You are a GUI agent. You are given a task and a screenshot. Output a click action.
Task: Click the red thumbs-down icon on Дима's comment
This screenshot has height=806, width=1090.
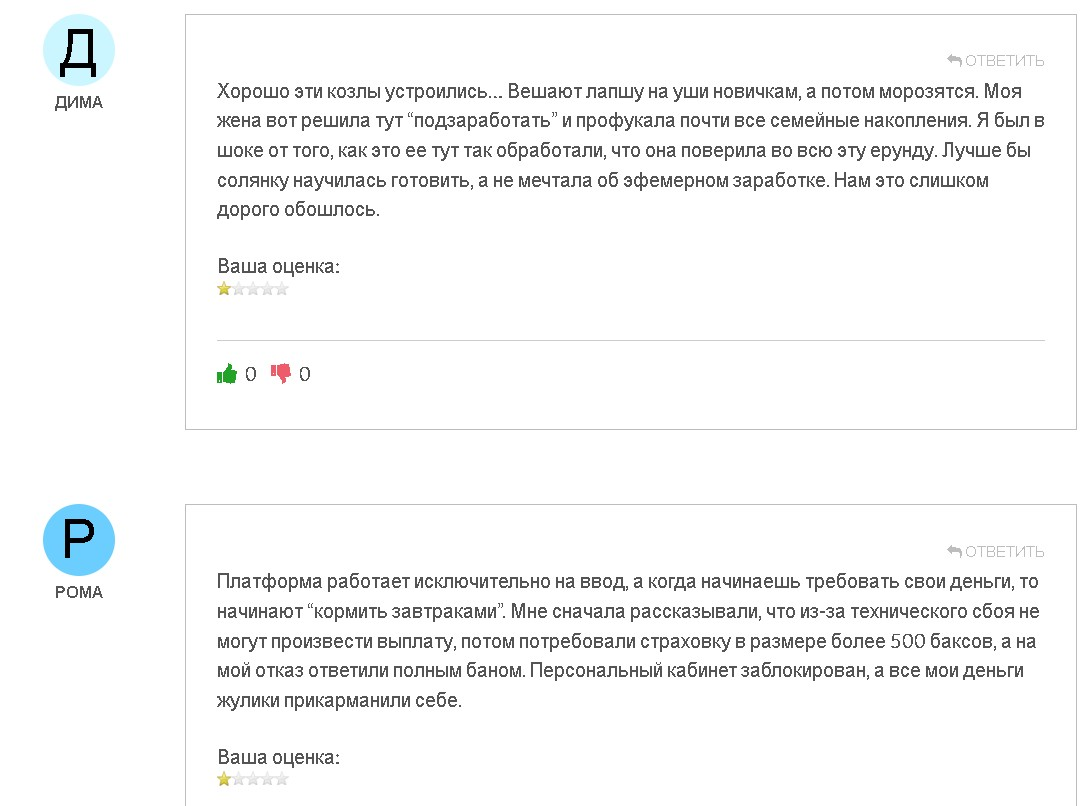point(281,373)
